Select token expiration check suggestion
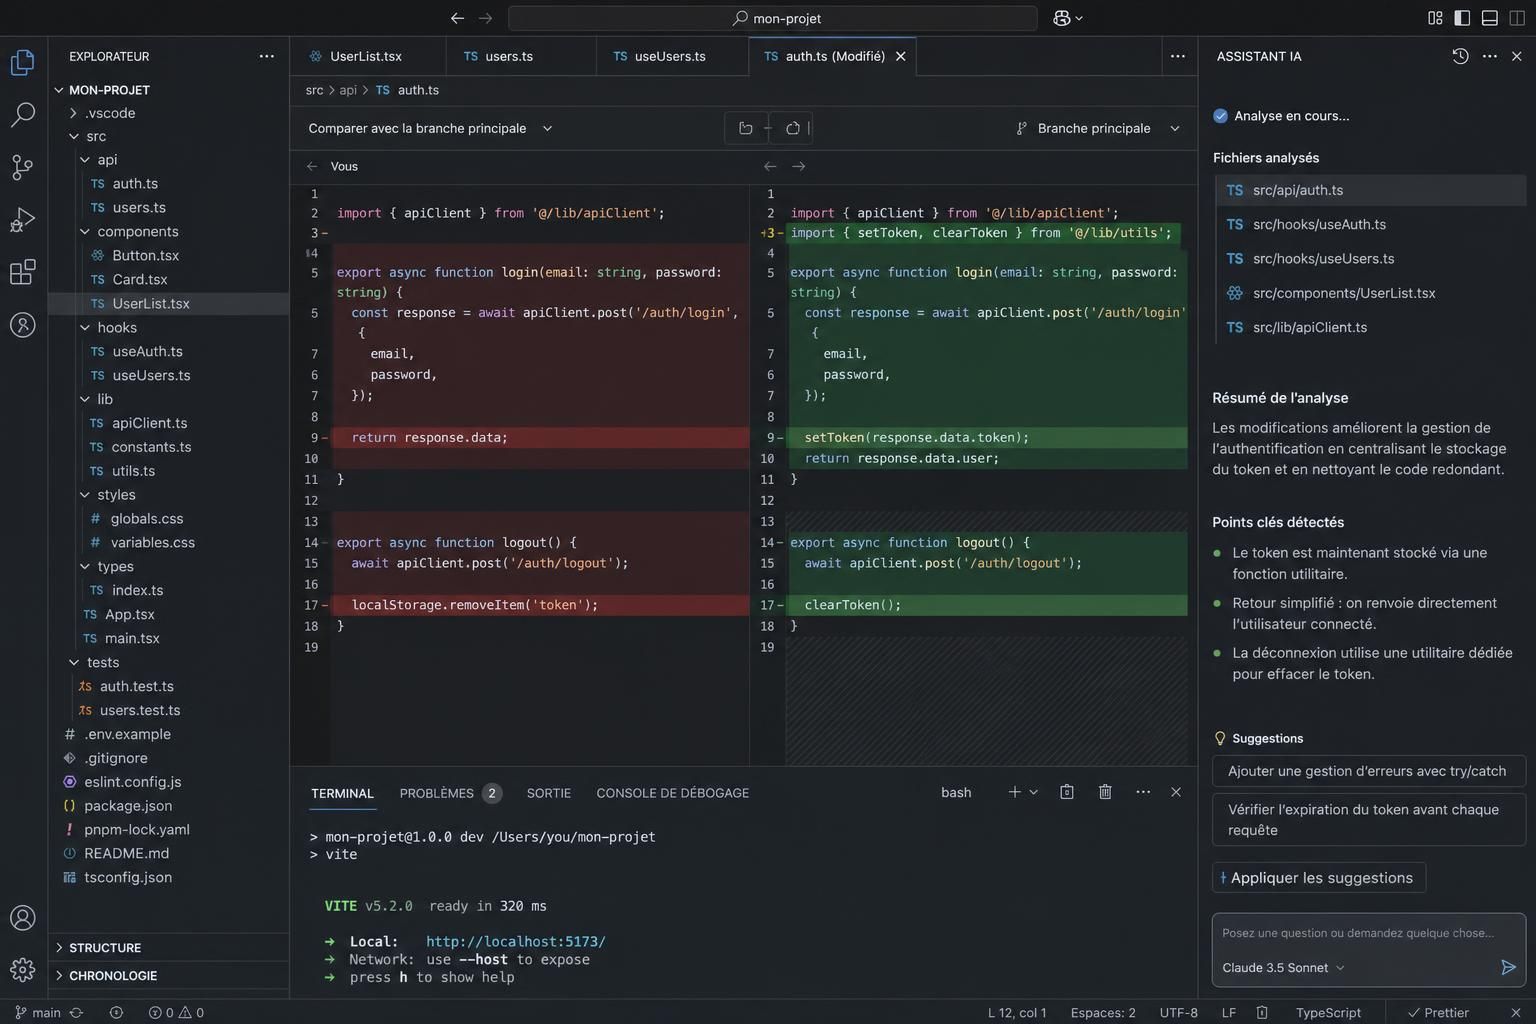 tap(1368, 820)
